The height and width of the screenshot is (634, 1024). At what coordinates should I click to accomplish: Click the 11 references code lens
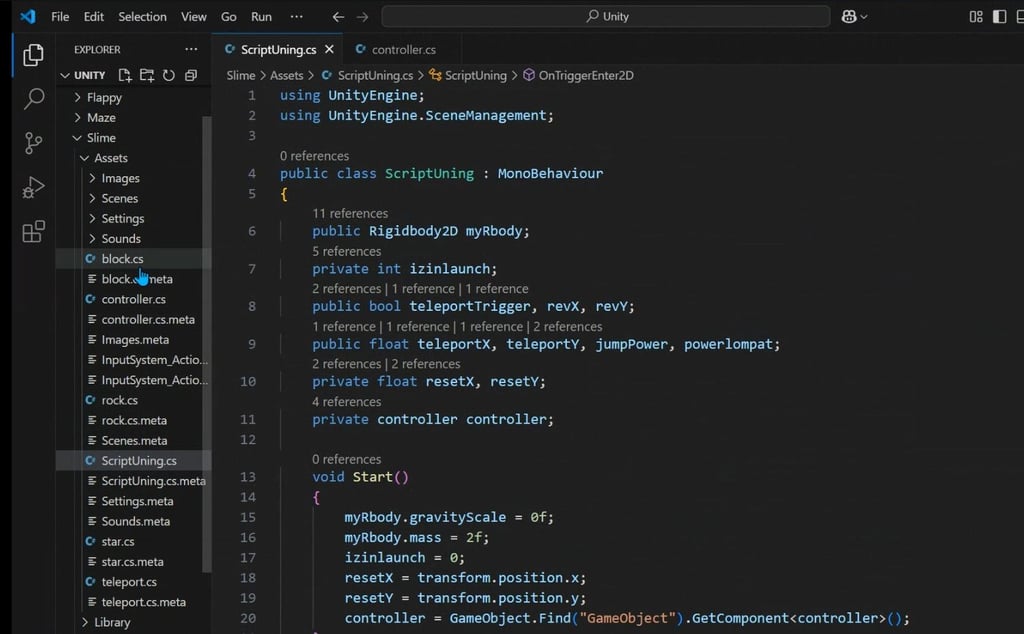[350, 214]
